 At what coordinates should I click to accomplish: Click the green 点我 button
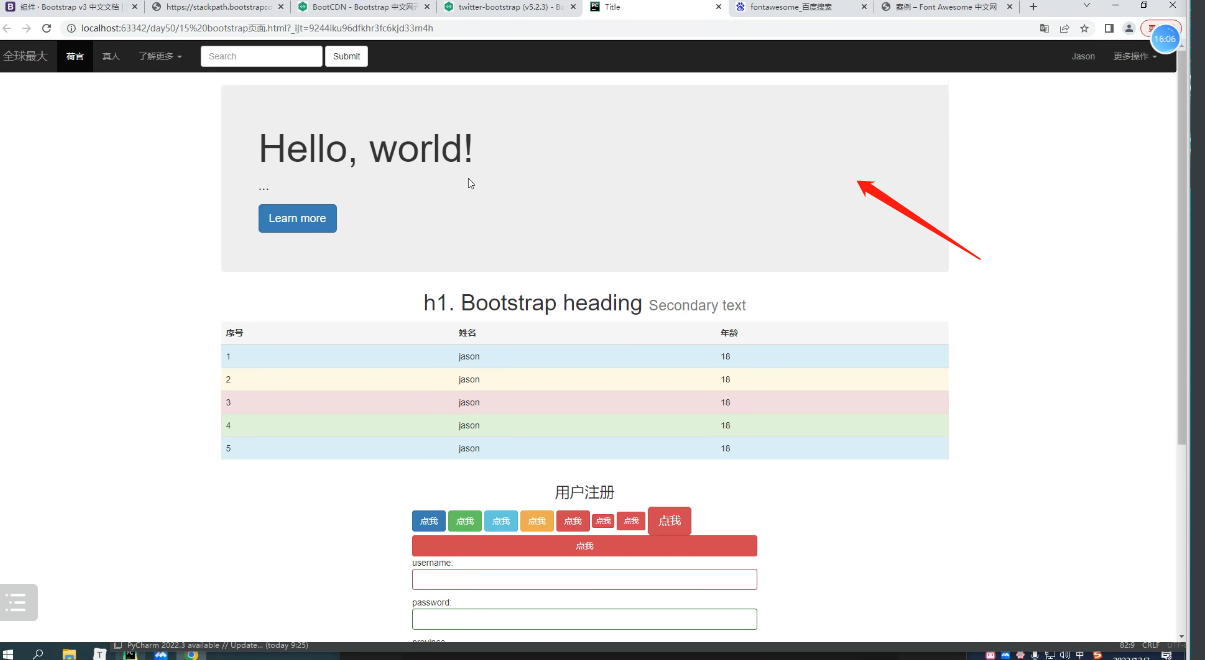464,521
